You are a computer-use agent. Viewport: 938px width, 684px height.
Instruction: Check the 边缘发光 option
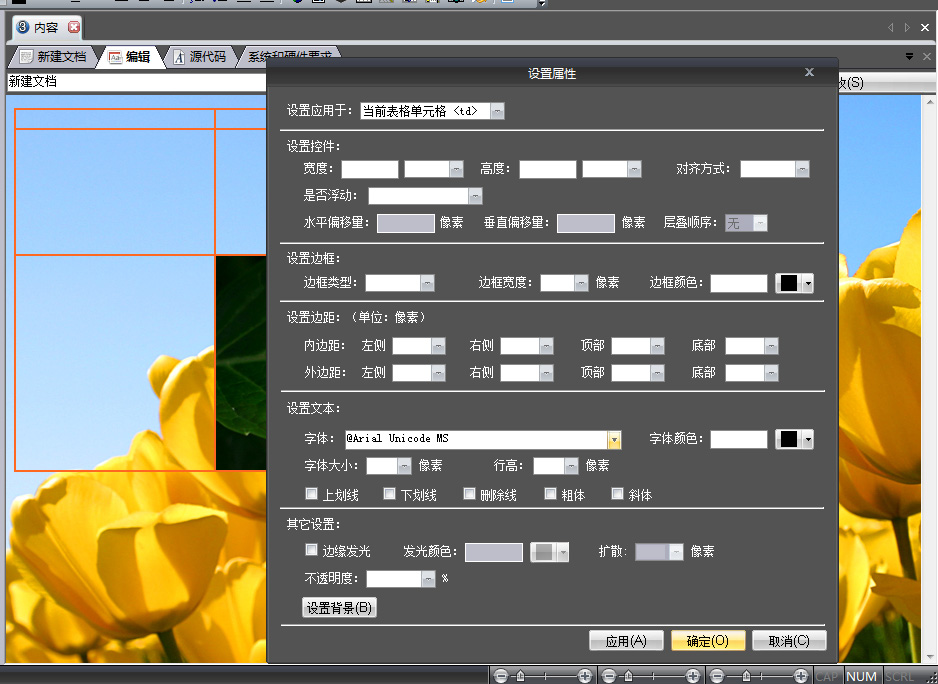311,550
